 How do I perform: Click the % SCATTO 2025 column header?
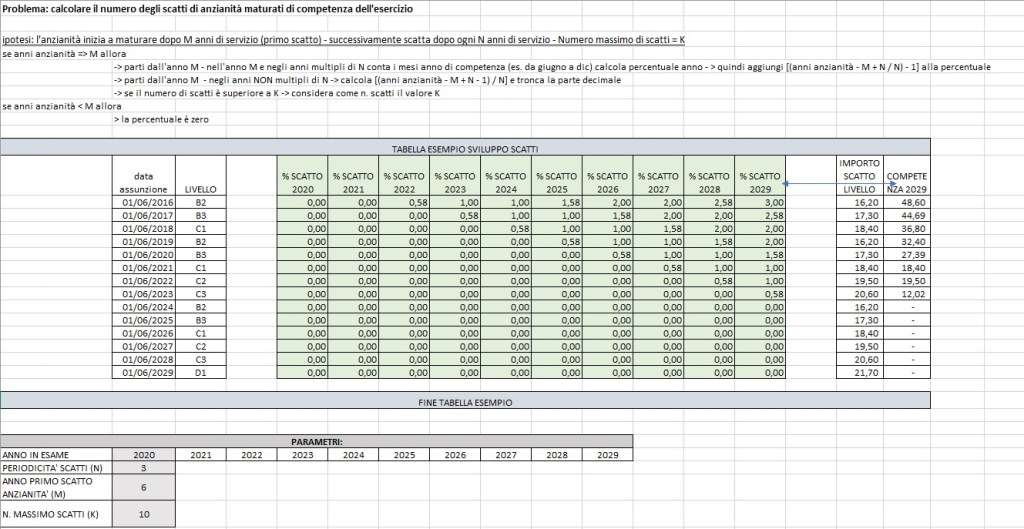(x=556, y=182)
